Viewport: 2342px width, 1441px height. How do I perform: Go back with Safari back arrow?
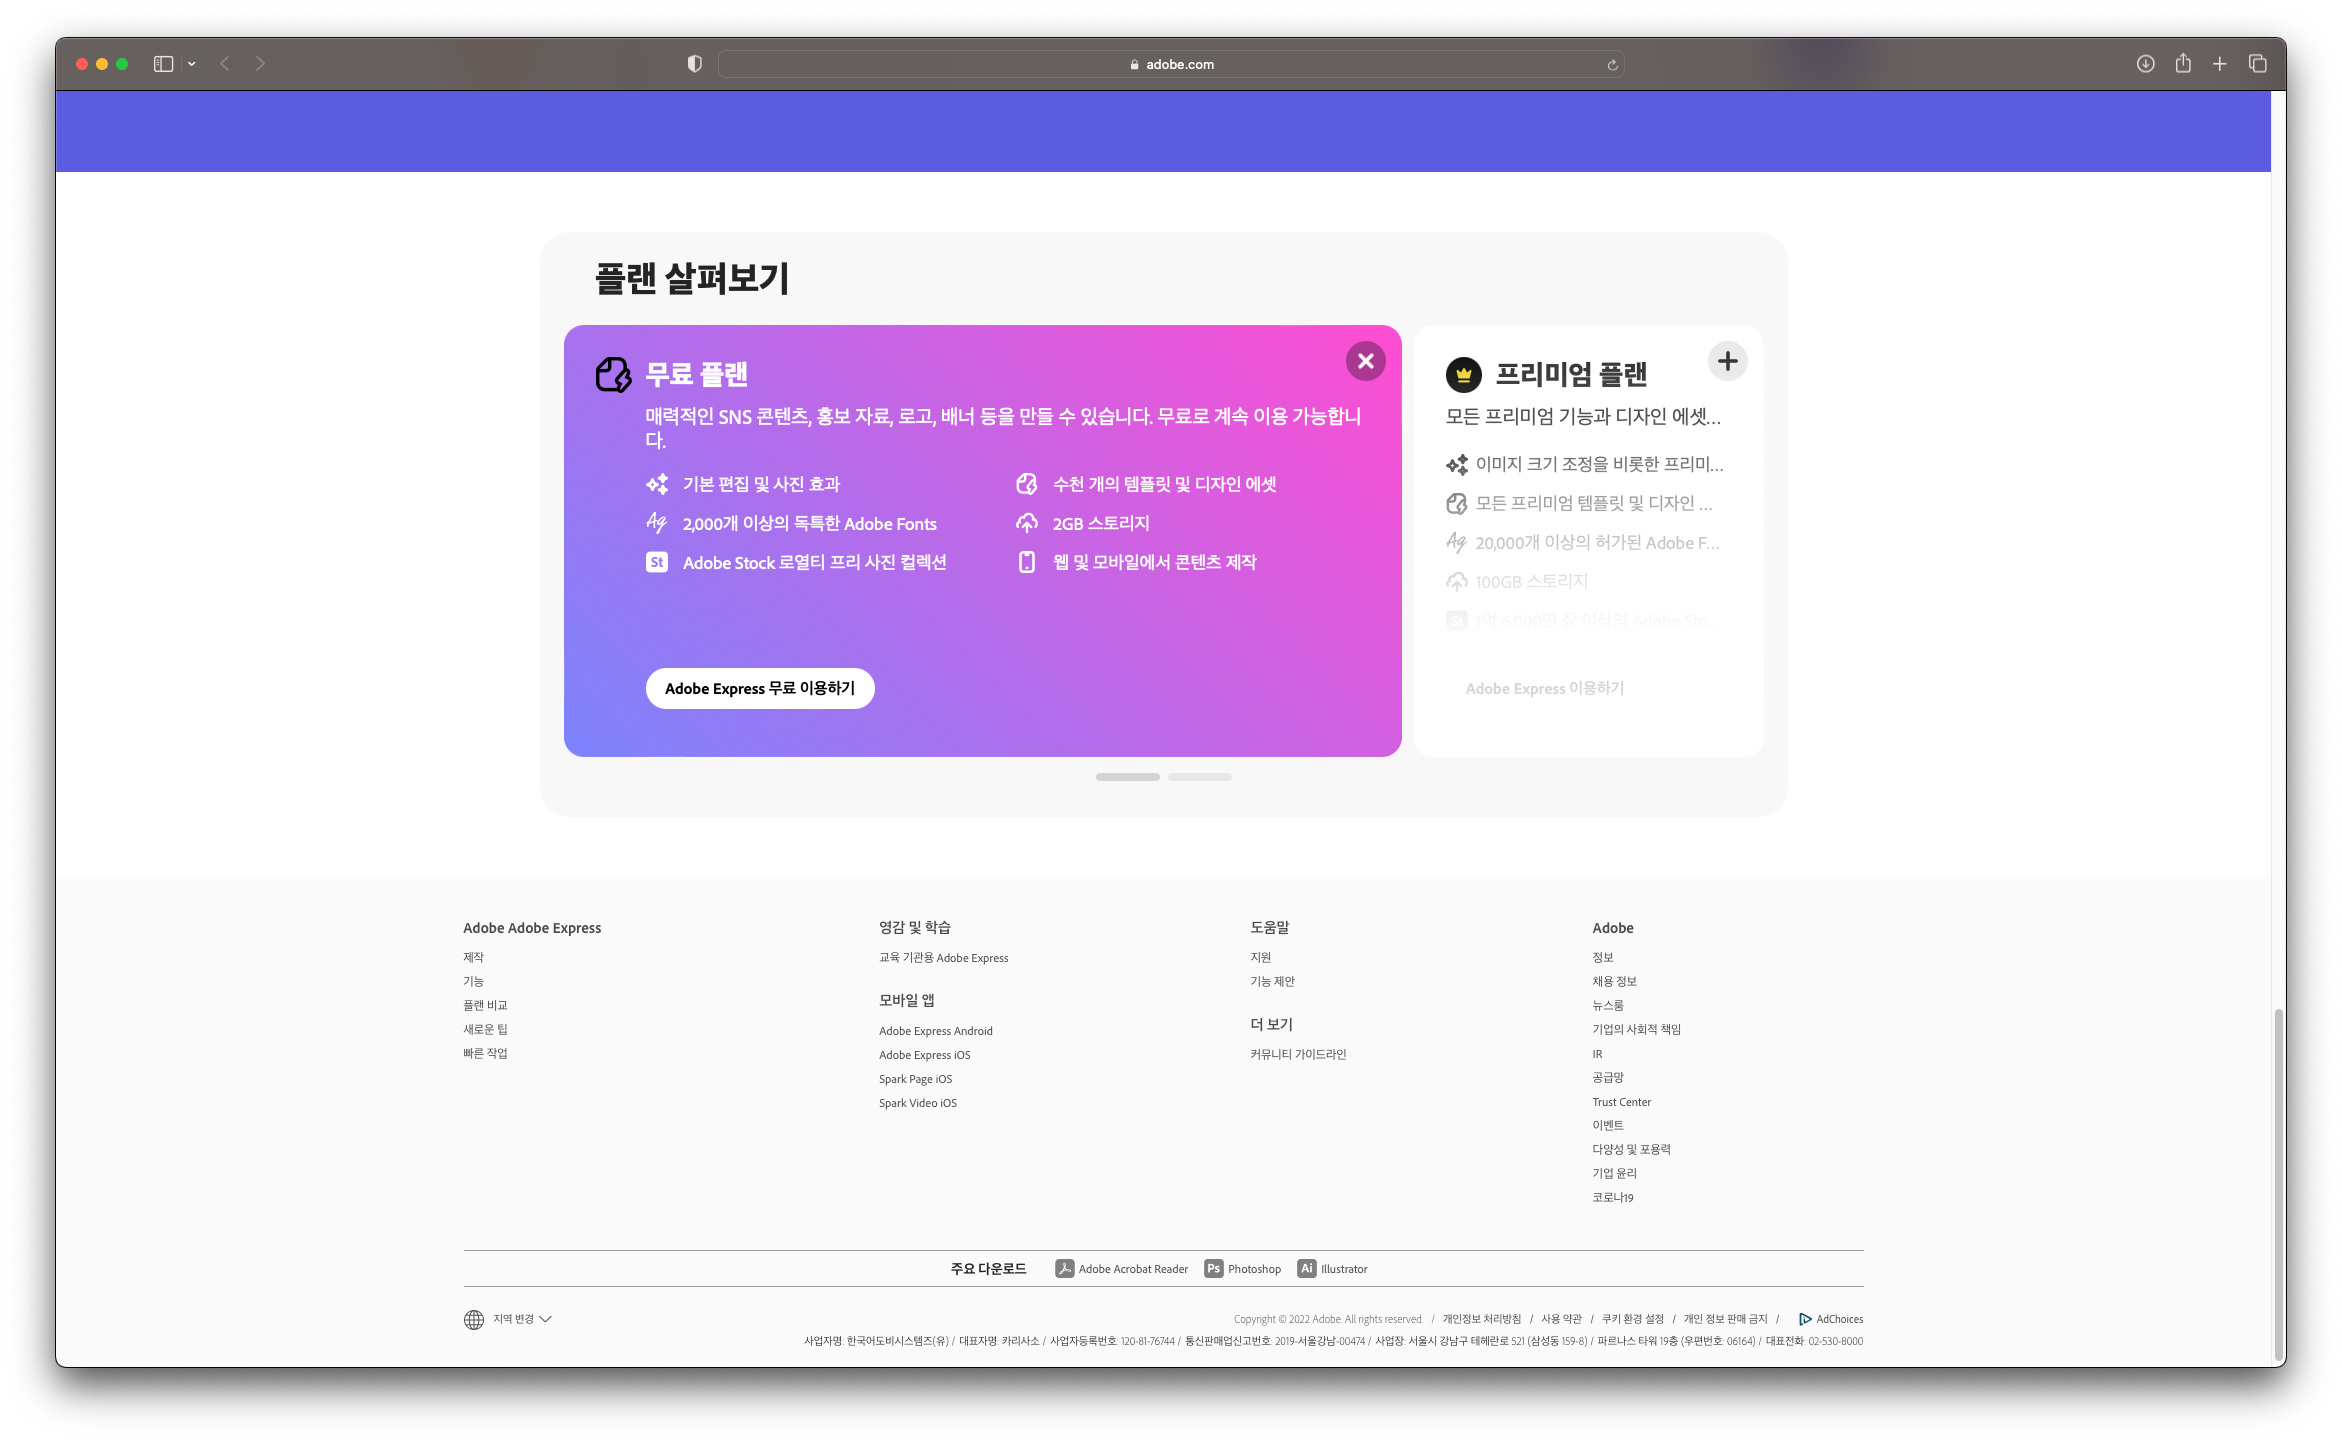[x=225, y=64]
